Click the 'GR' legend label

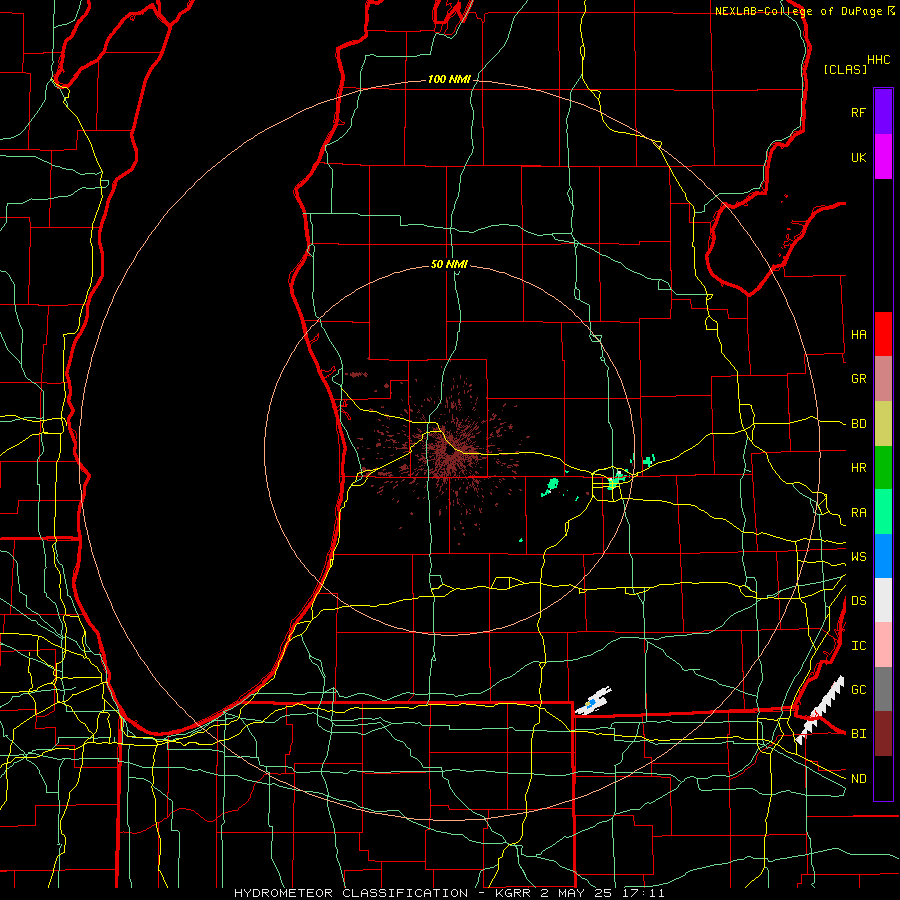858,379
